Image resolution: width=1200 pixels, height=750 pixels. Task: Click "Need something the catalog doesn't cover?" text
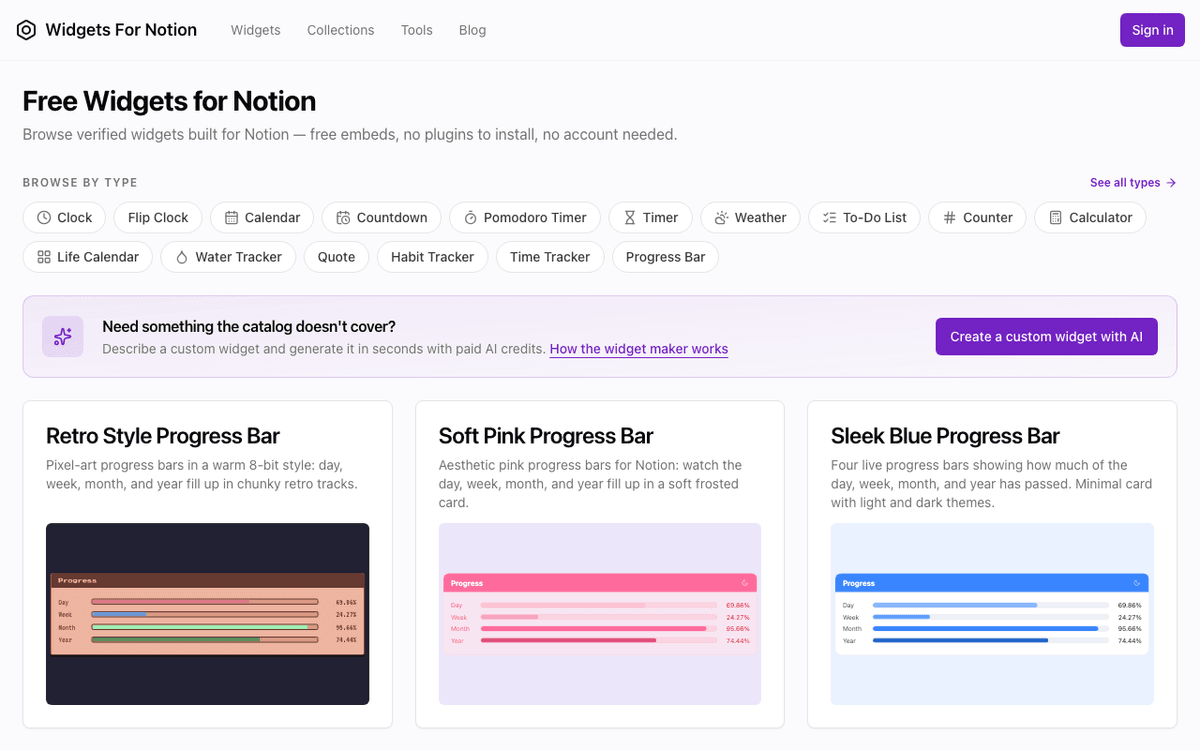249,327
